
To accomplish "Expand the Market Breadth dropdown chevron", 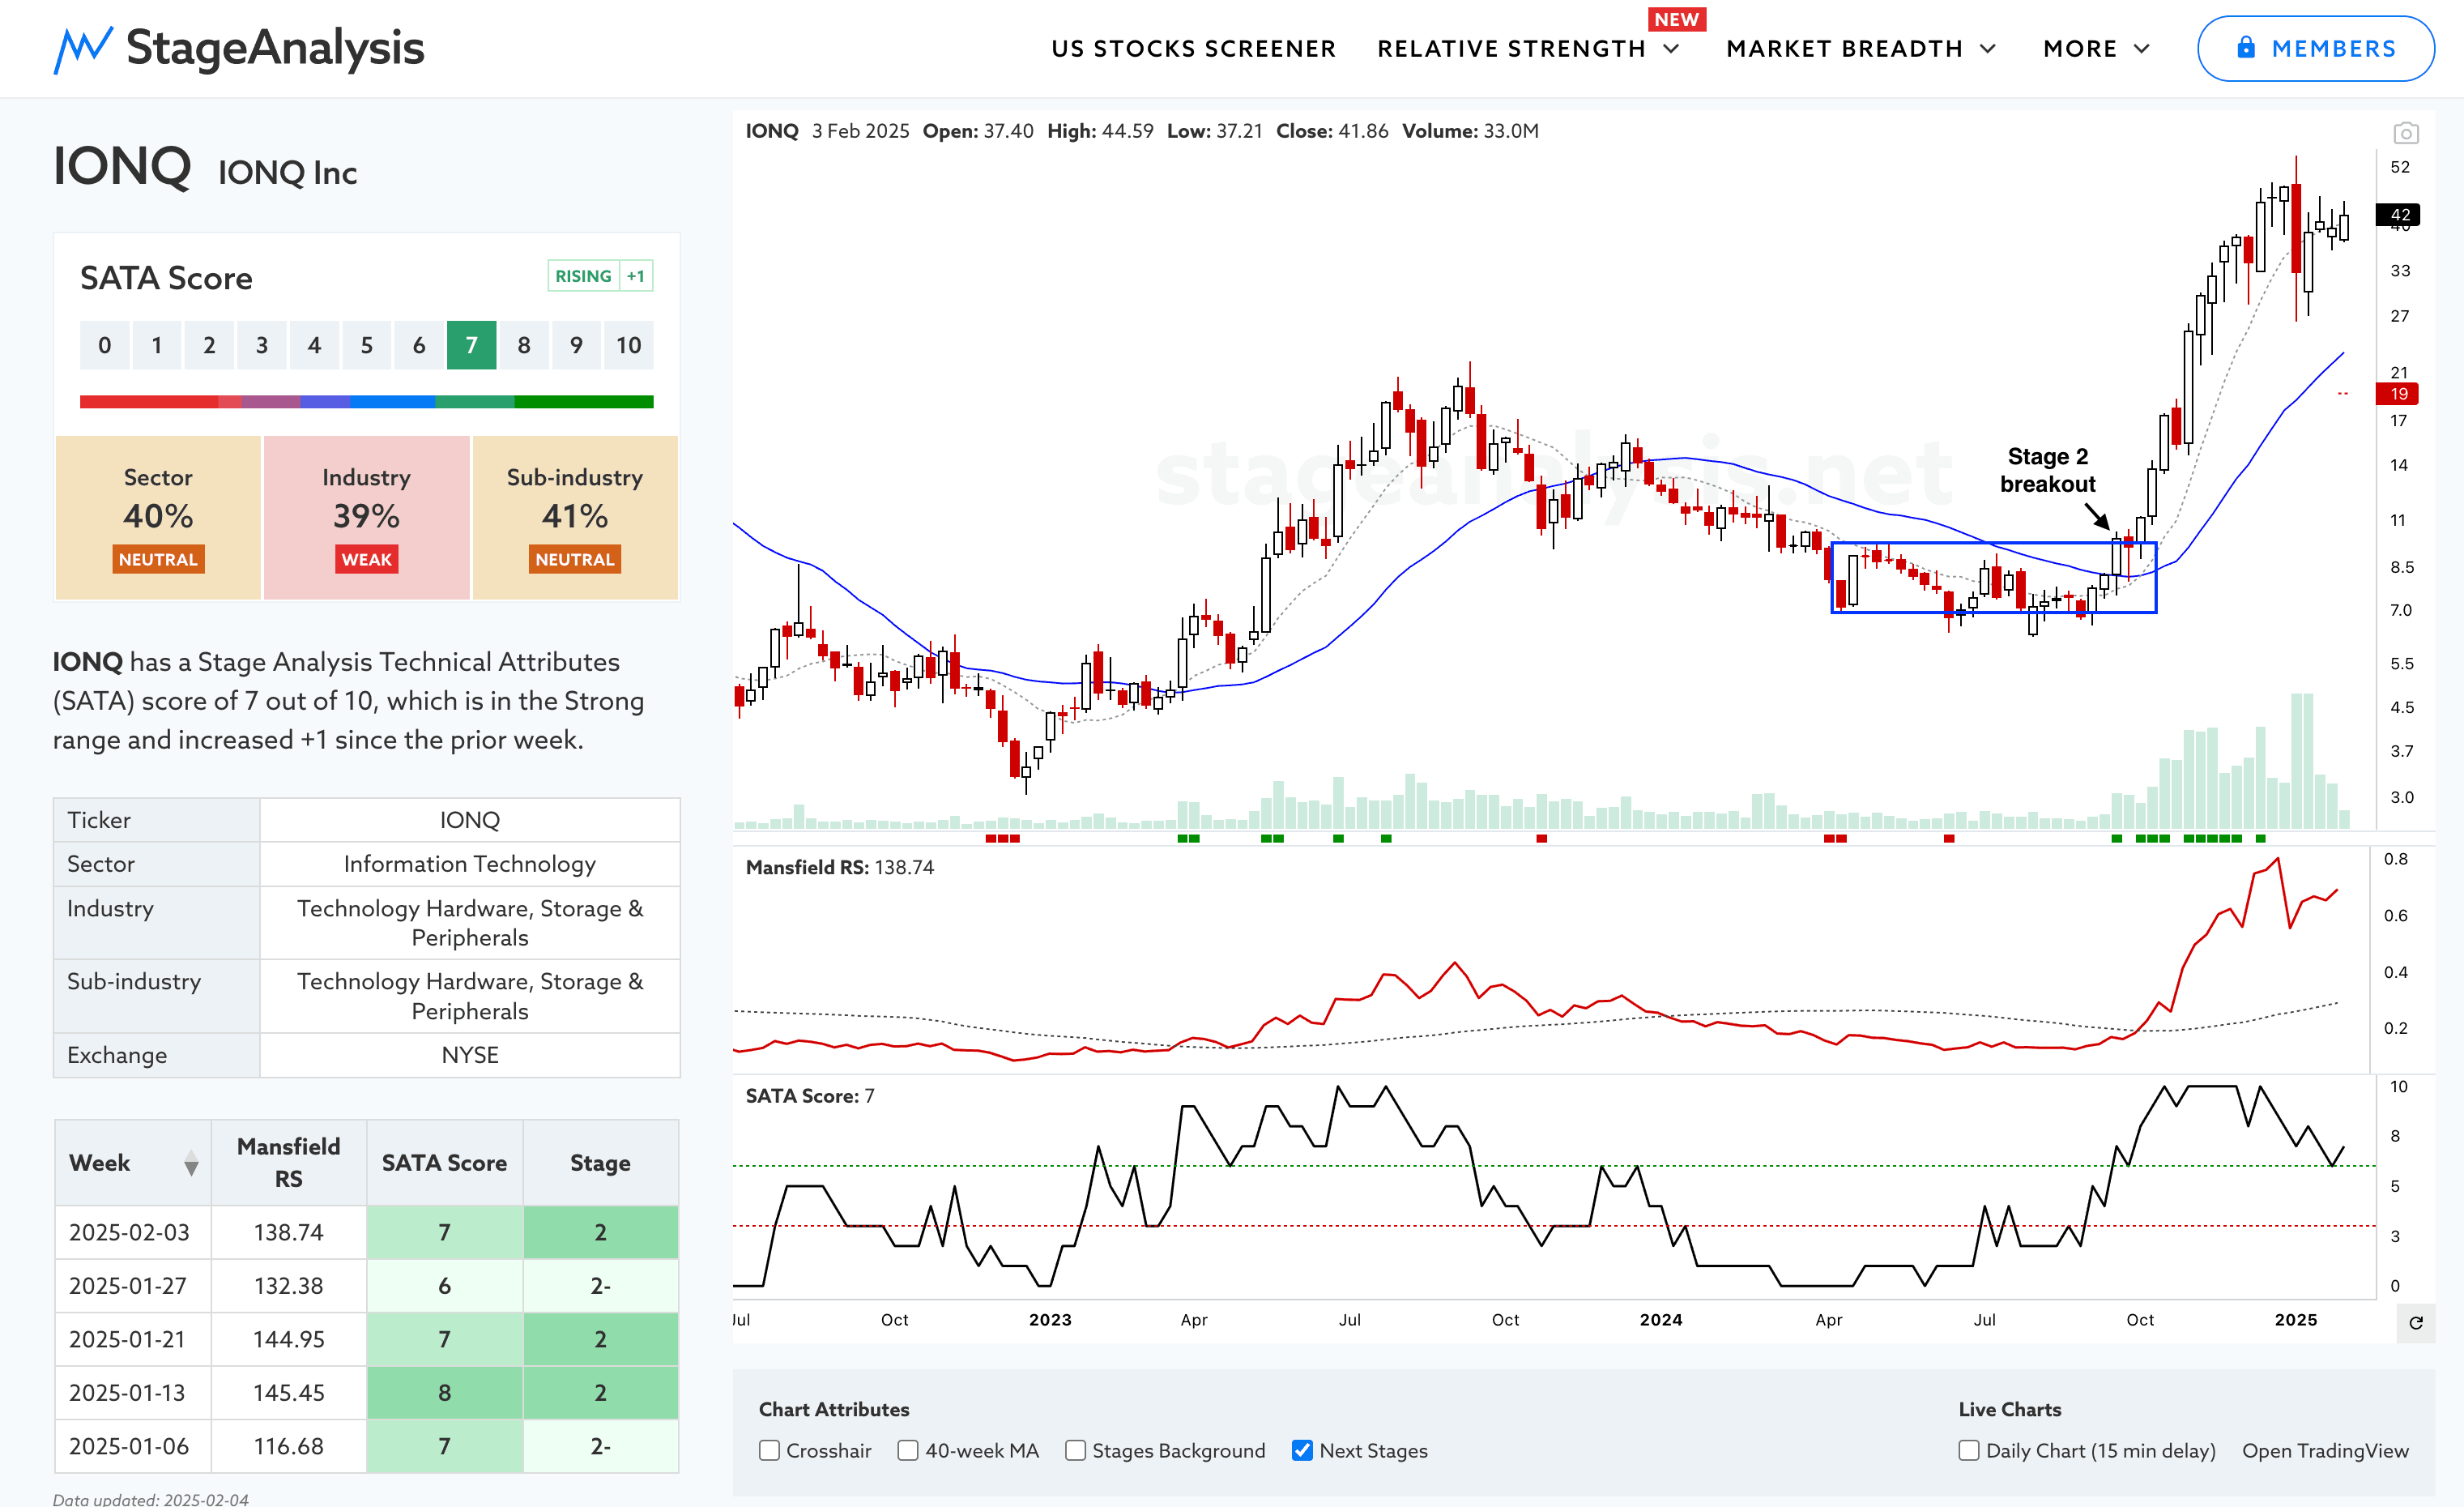I will (1988, 49).
